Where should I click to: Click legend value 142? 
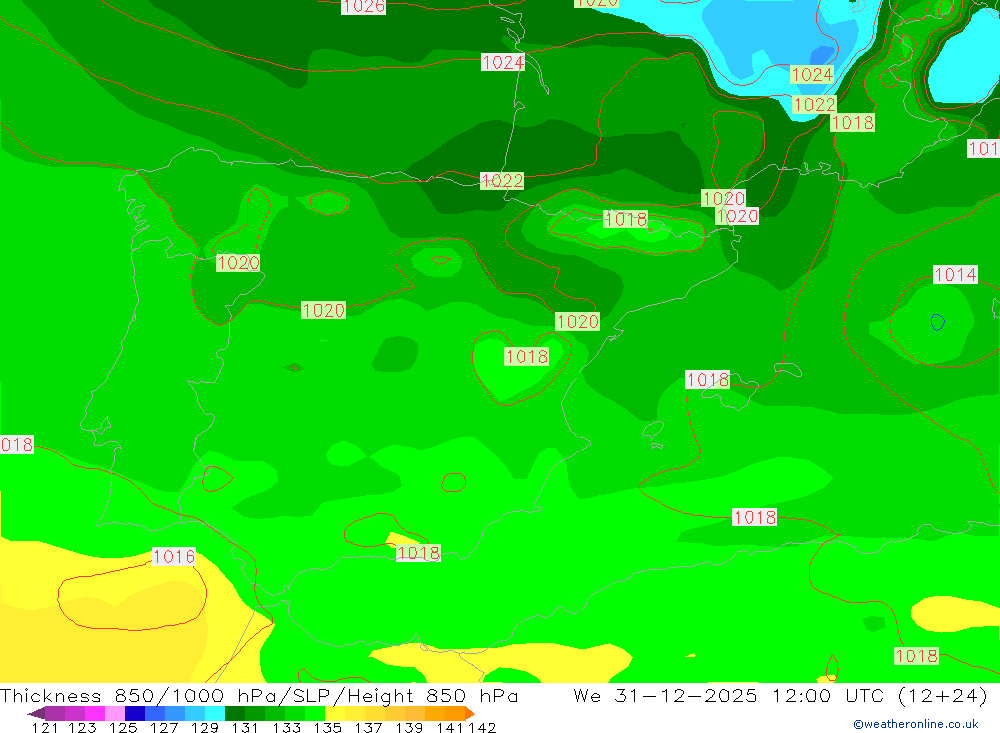(x=482, y=727)
